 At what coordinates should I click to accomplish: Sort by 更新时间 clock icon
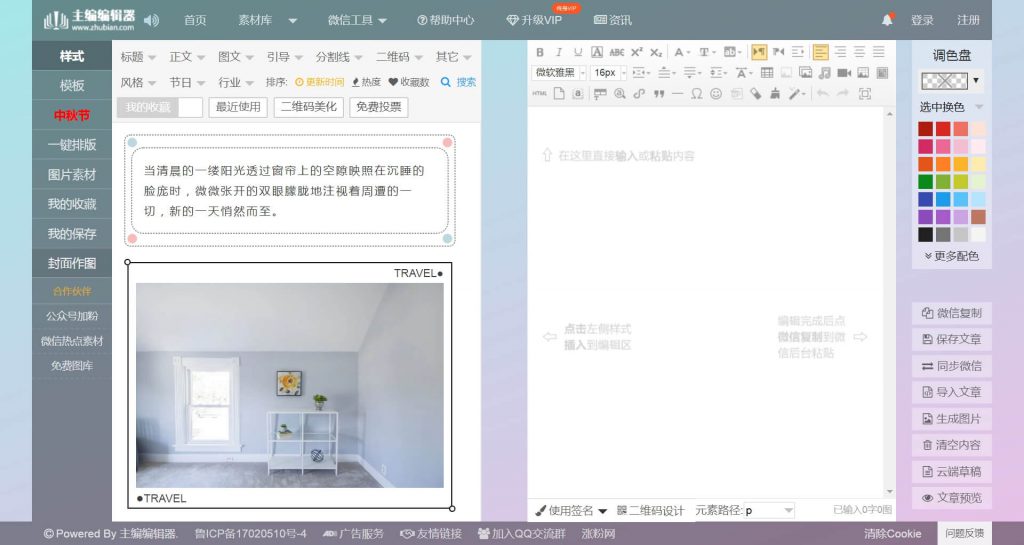pos(319,82)
